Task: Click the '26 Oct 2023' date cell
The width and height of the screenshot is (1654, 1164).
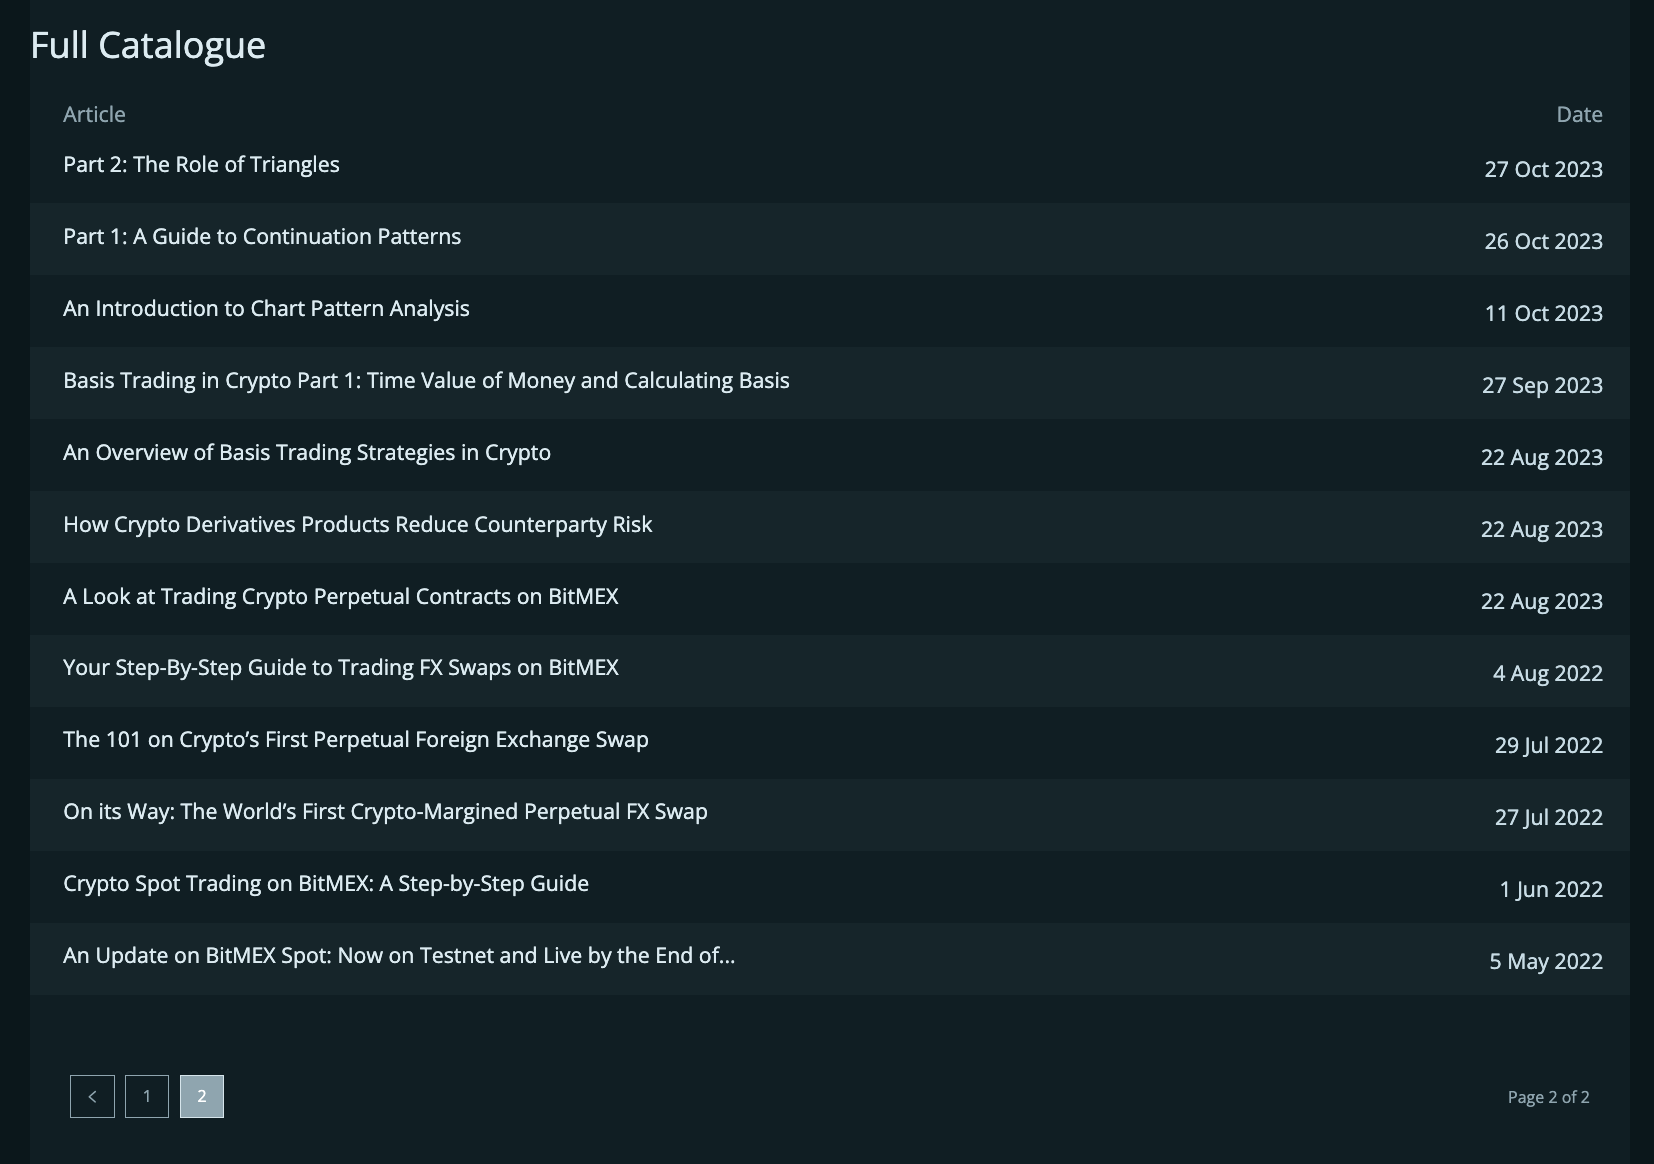Action: 1543,241
